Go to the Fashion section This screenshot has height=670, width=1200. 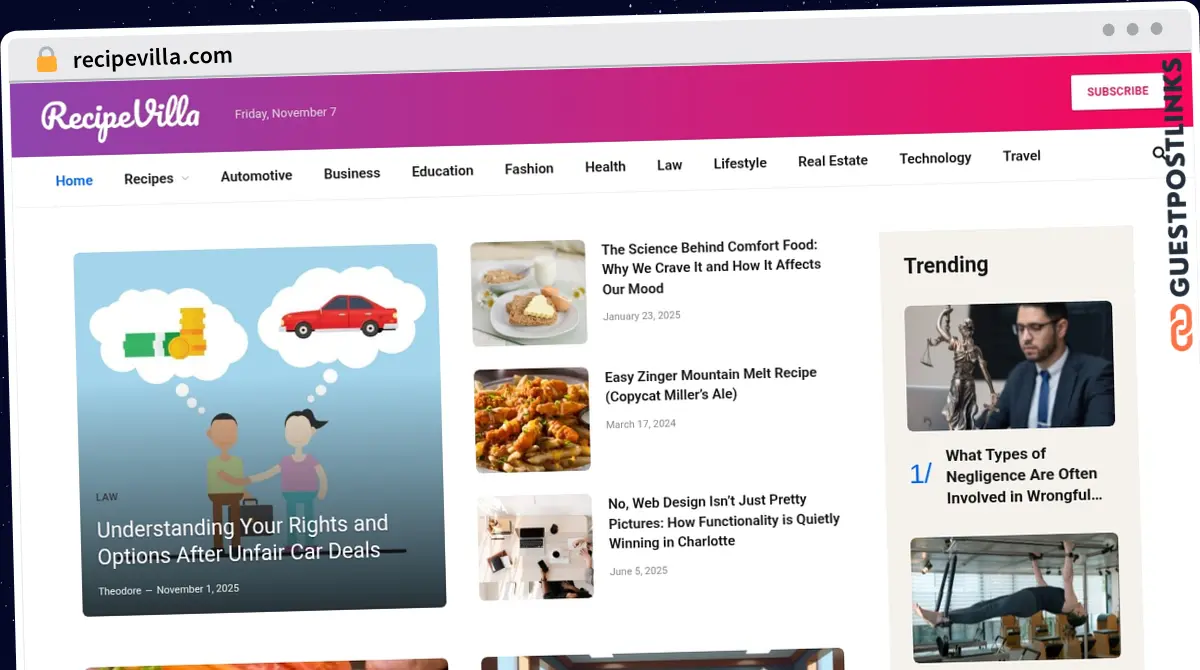[x=529, y=169]
